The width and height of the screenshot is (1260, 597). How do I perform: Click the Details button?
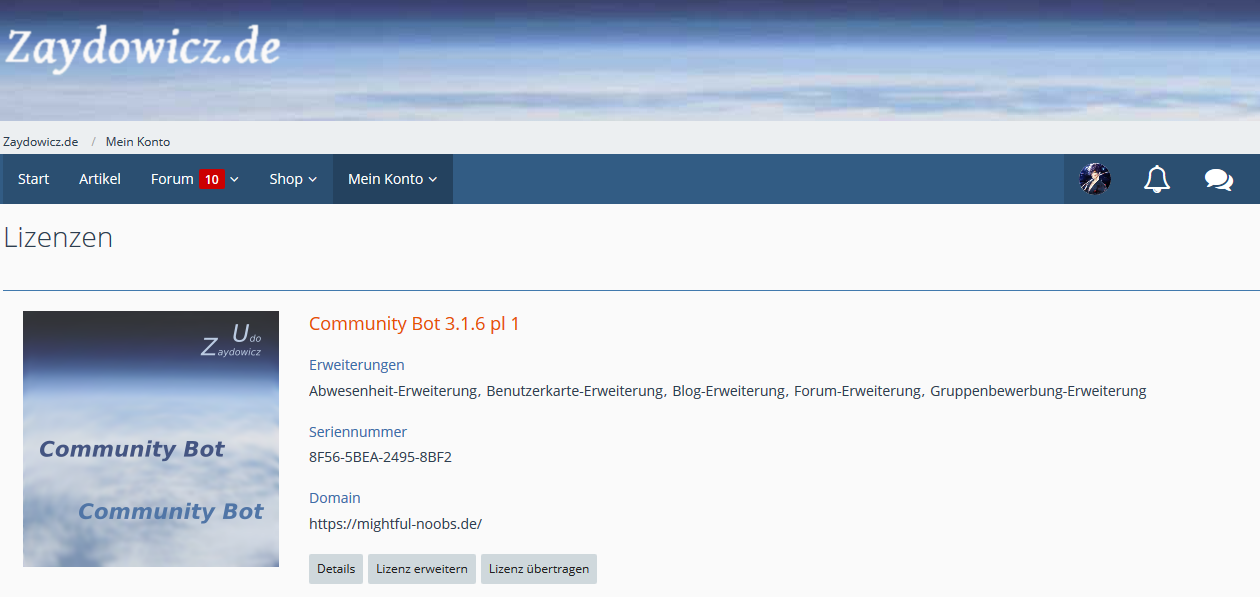click(336, 569)
